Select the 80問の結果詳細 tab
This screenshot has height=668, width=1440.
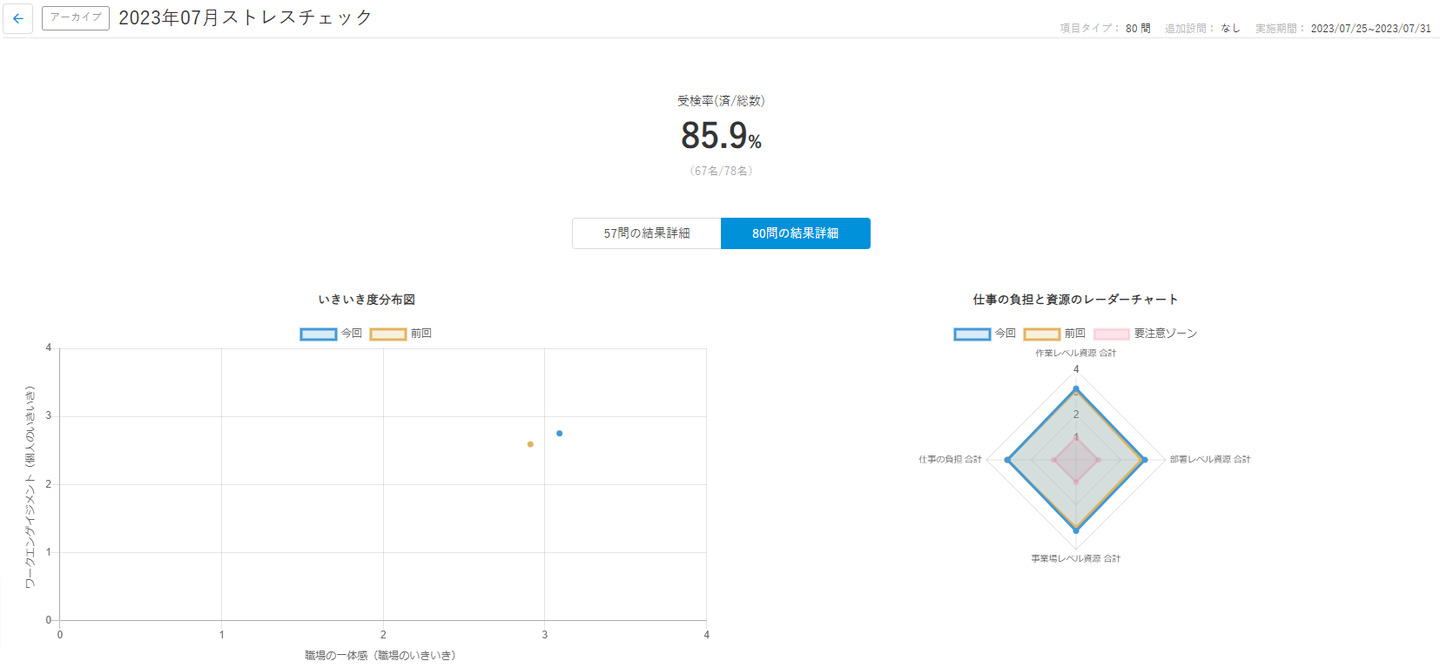coord(795,233)
